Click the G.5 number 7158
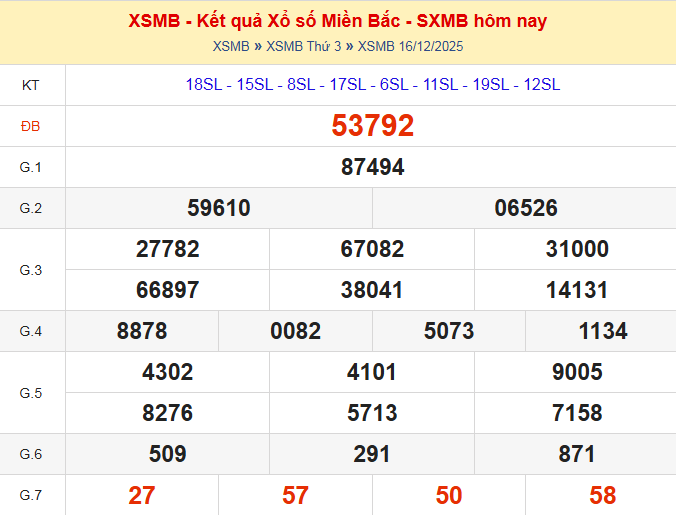This screenshot has height=515, width=676. pos(577,413)
